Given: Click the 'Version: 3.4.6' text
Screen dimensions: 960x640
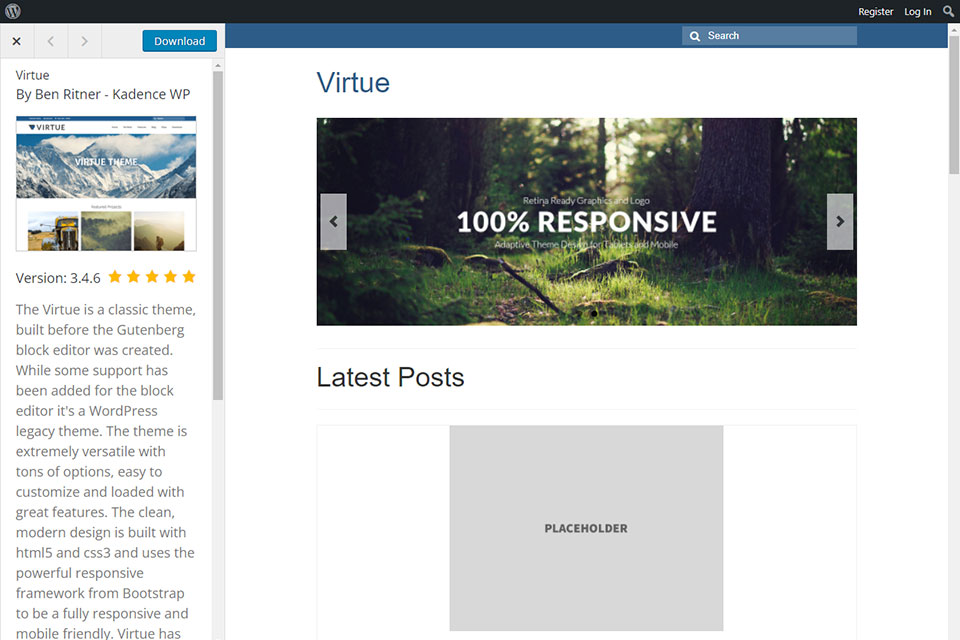Looking at the screenshot, I should 58,278.
